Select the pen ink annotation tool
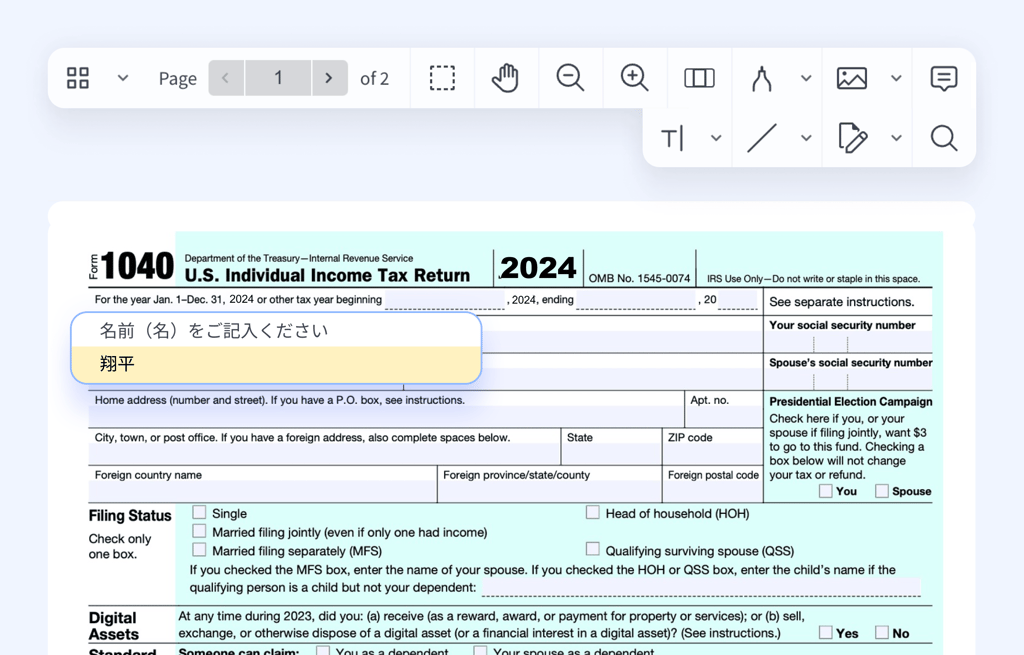This screenshot has width=1024, height=655. [762, 78]
